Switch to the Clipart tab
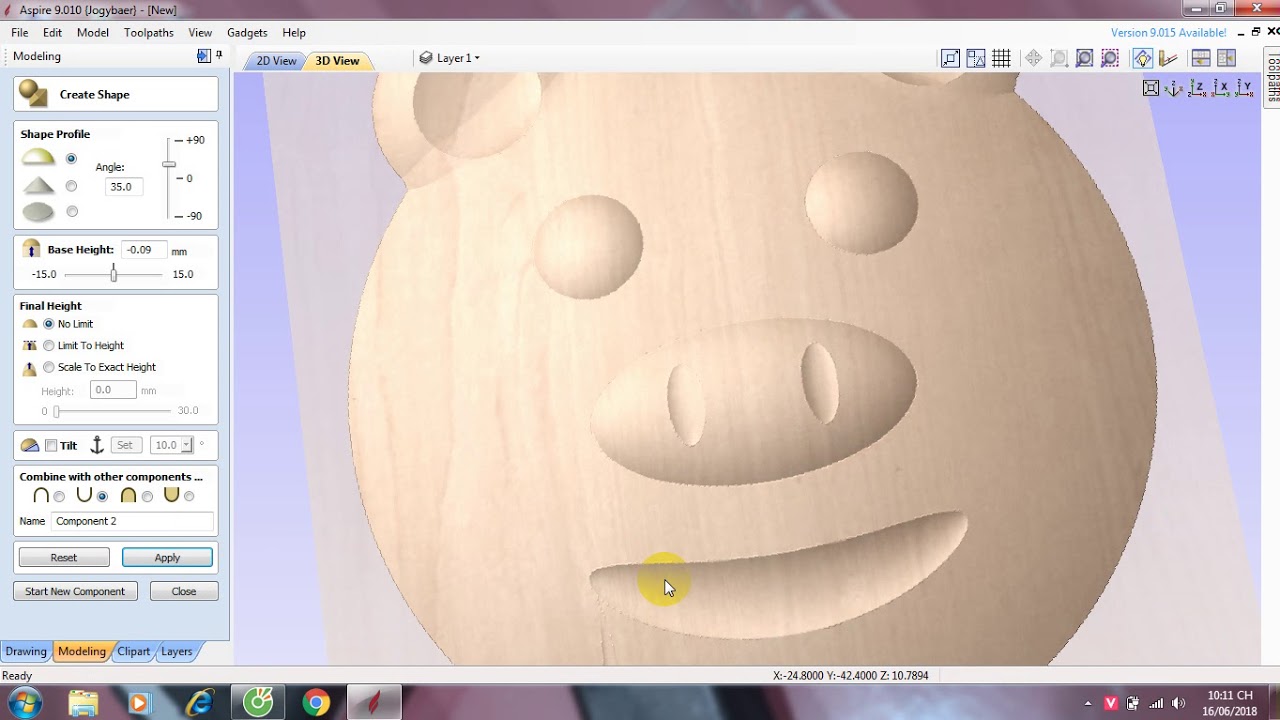 [134, 651]
